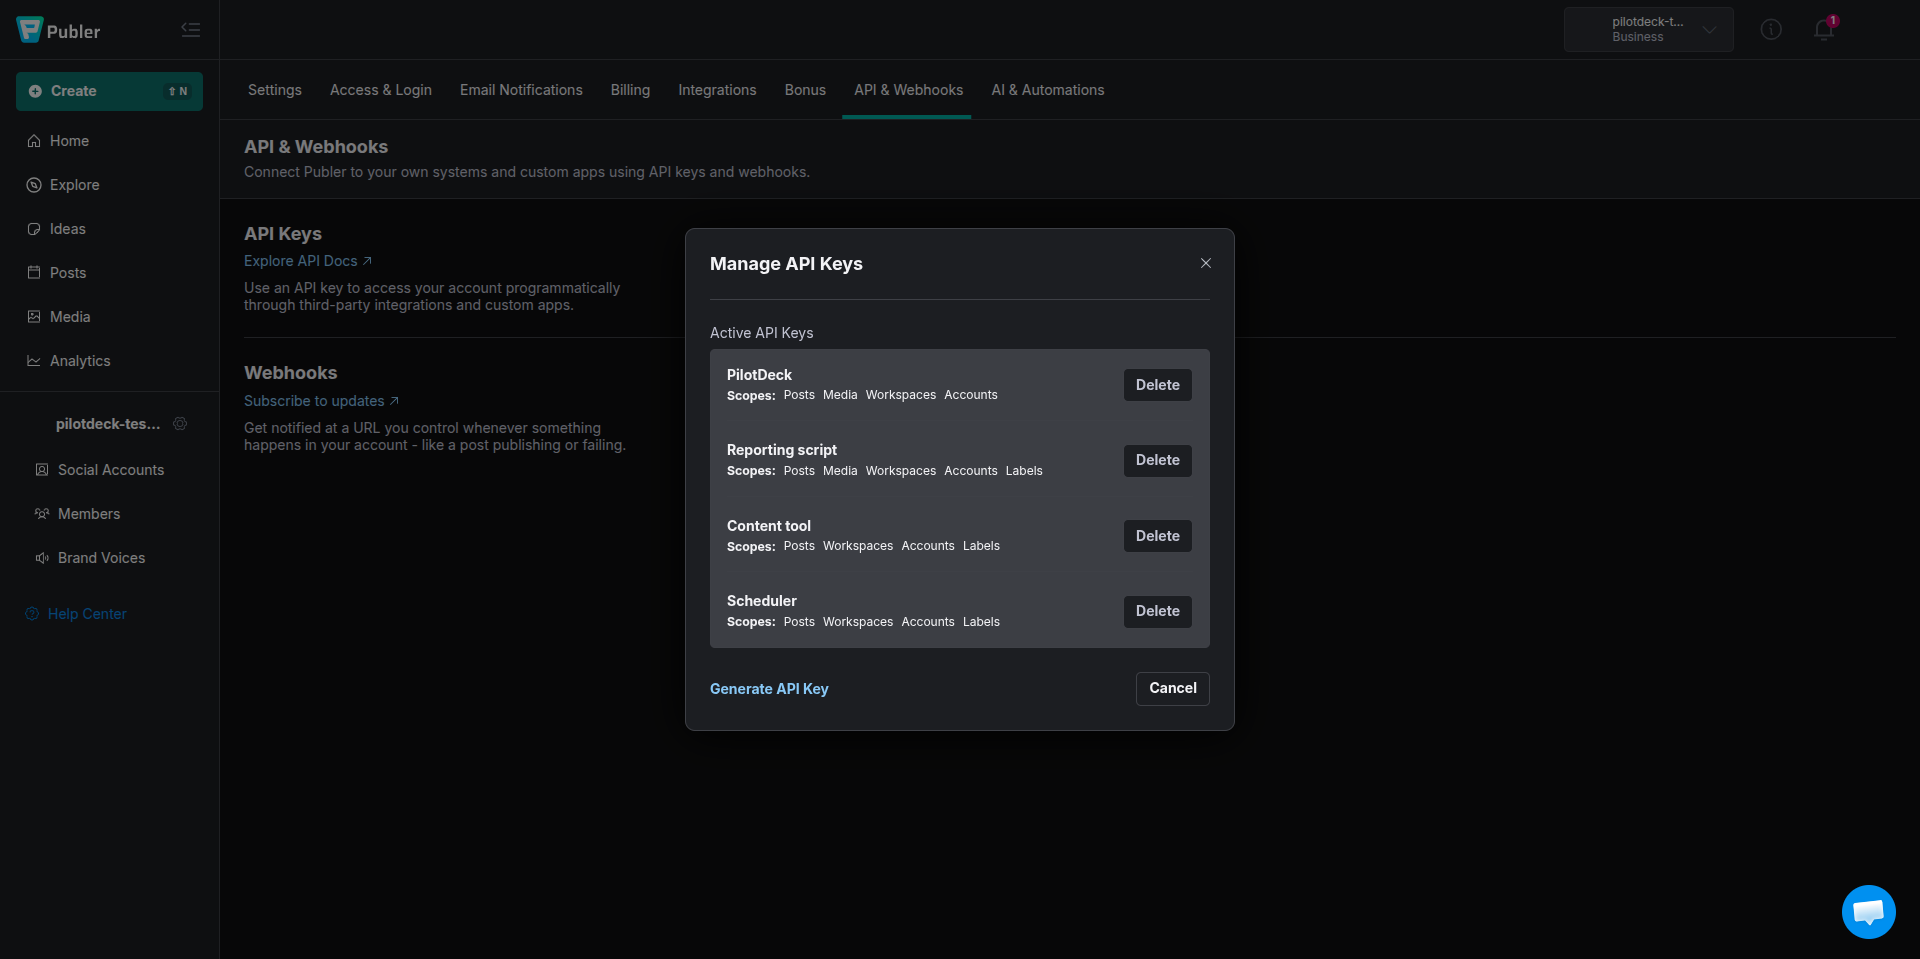Viewport: 1920px width, 959px height.
Task: Collapse the sidebar with the menu-fold icon
Action: [191, 30]
